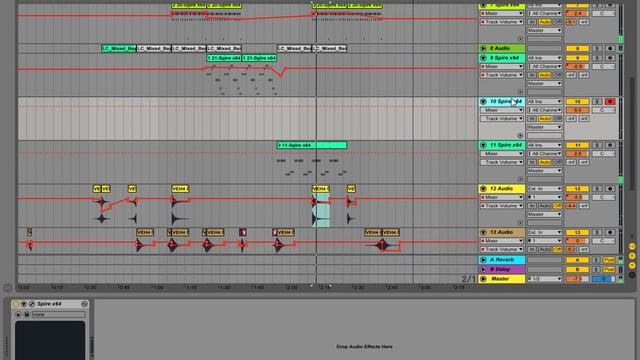Click Spire x64 device wrench configure icon
The image size is (640, 360).
(x=31, y=304)
